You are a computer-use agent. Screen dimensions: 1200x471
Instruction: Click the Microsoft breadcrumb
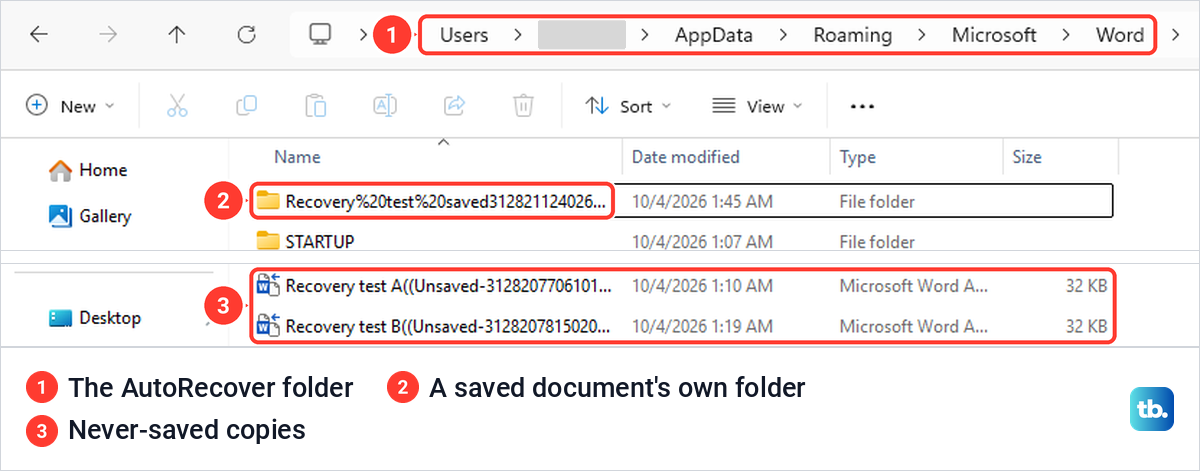click(x=994, y=35)
